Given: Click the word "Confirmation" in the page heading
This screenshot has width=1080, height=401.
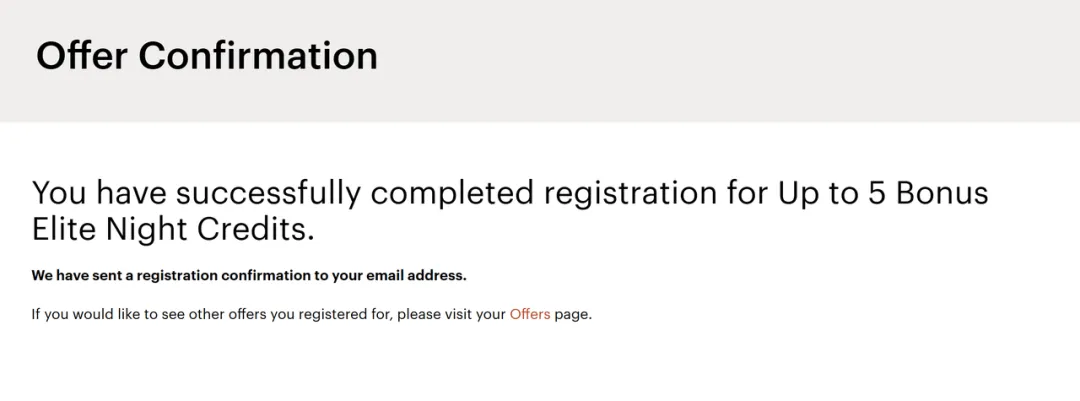Looking at the screenshot, I should click(x=258, y=55).
